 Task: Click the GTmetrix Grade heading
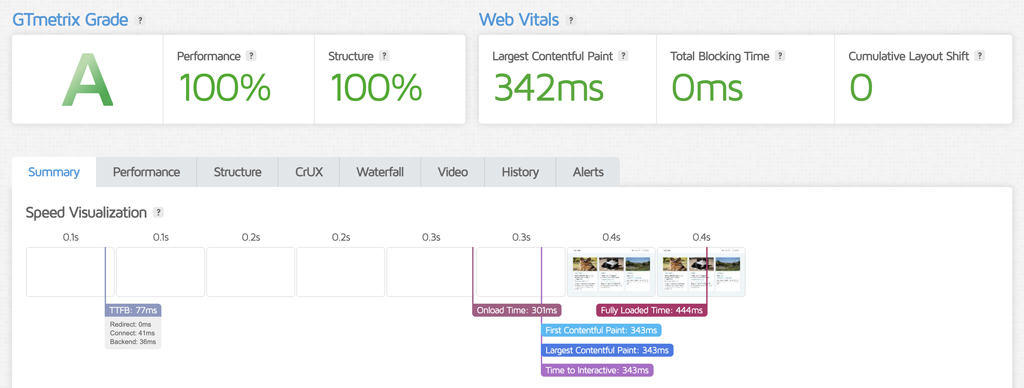click(71, 20)
